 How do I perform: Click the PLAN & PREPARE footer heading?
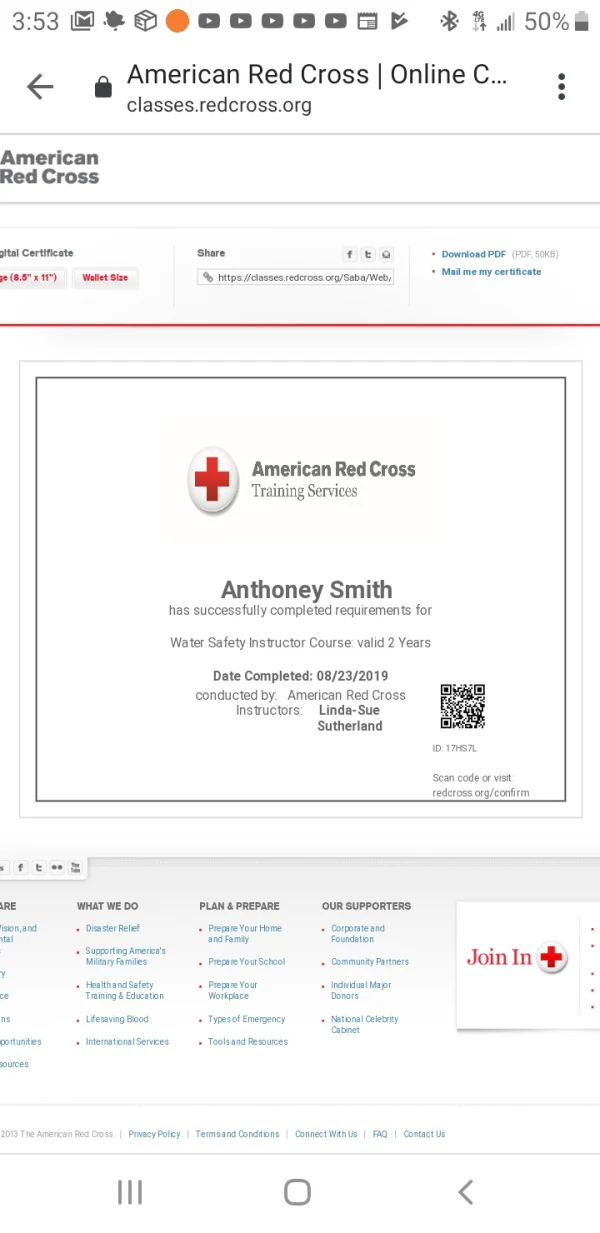(x=239, y=906)
